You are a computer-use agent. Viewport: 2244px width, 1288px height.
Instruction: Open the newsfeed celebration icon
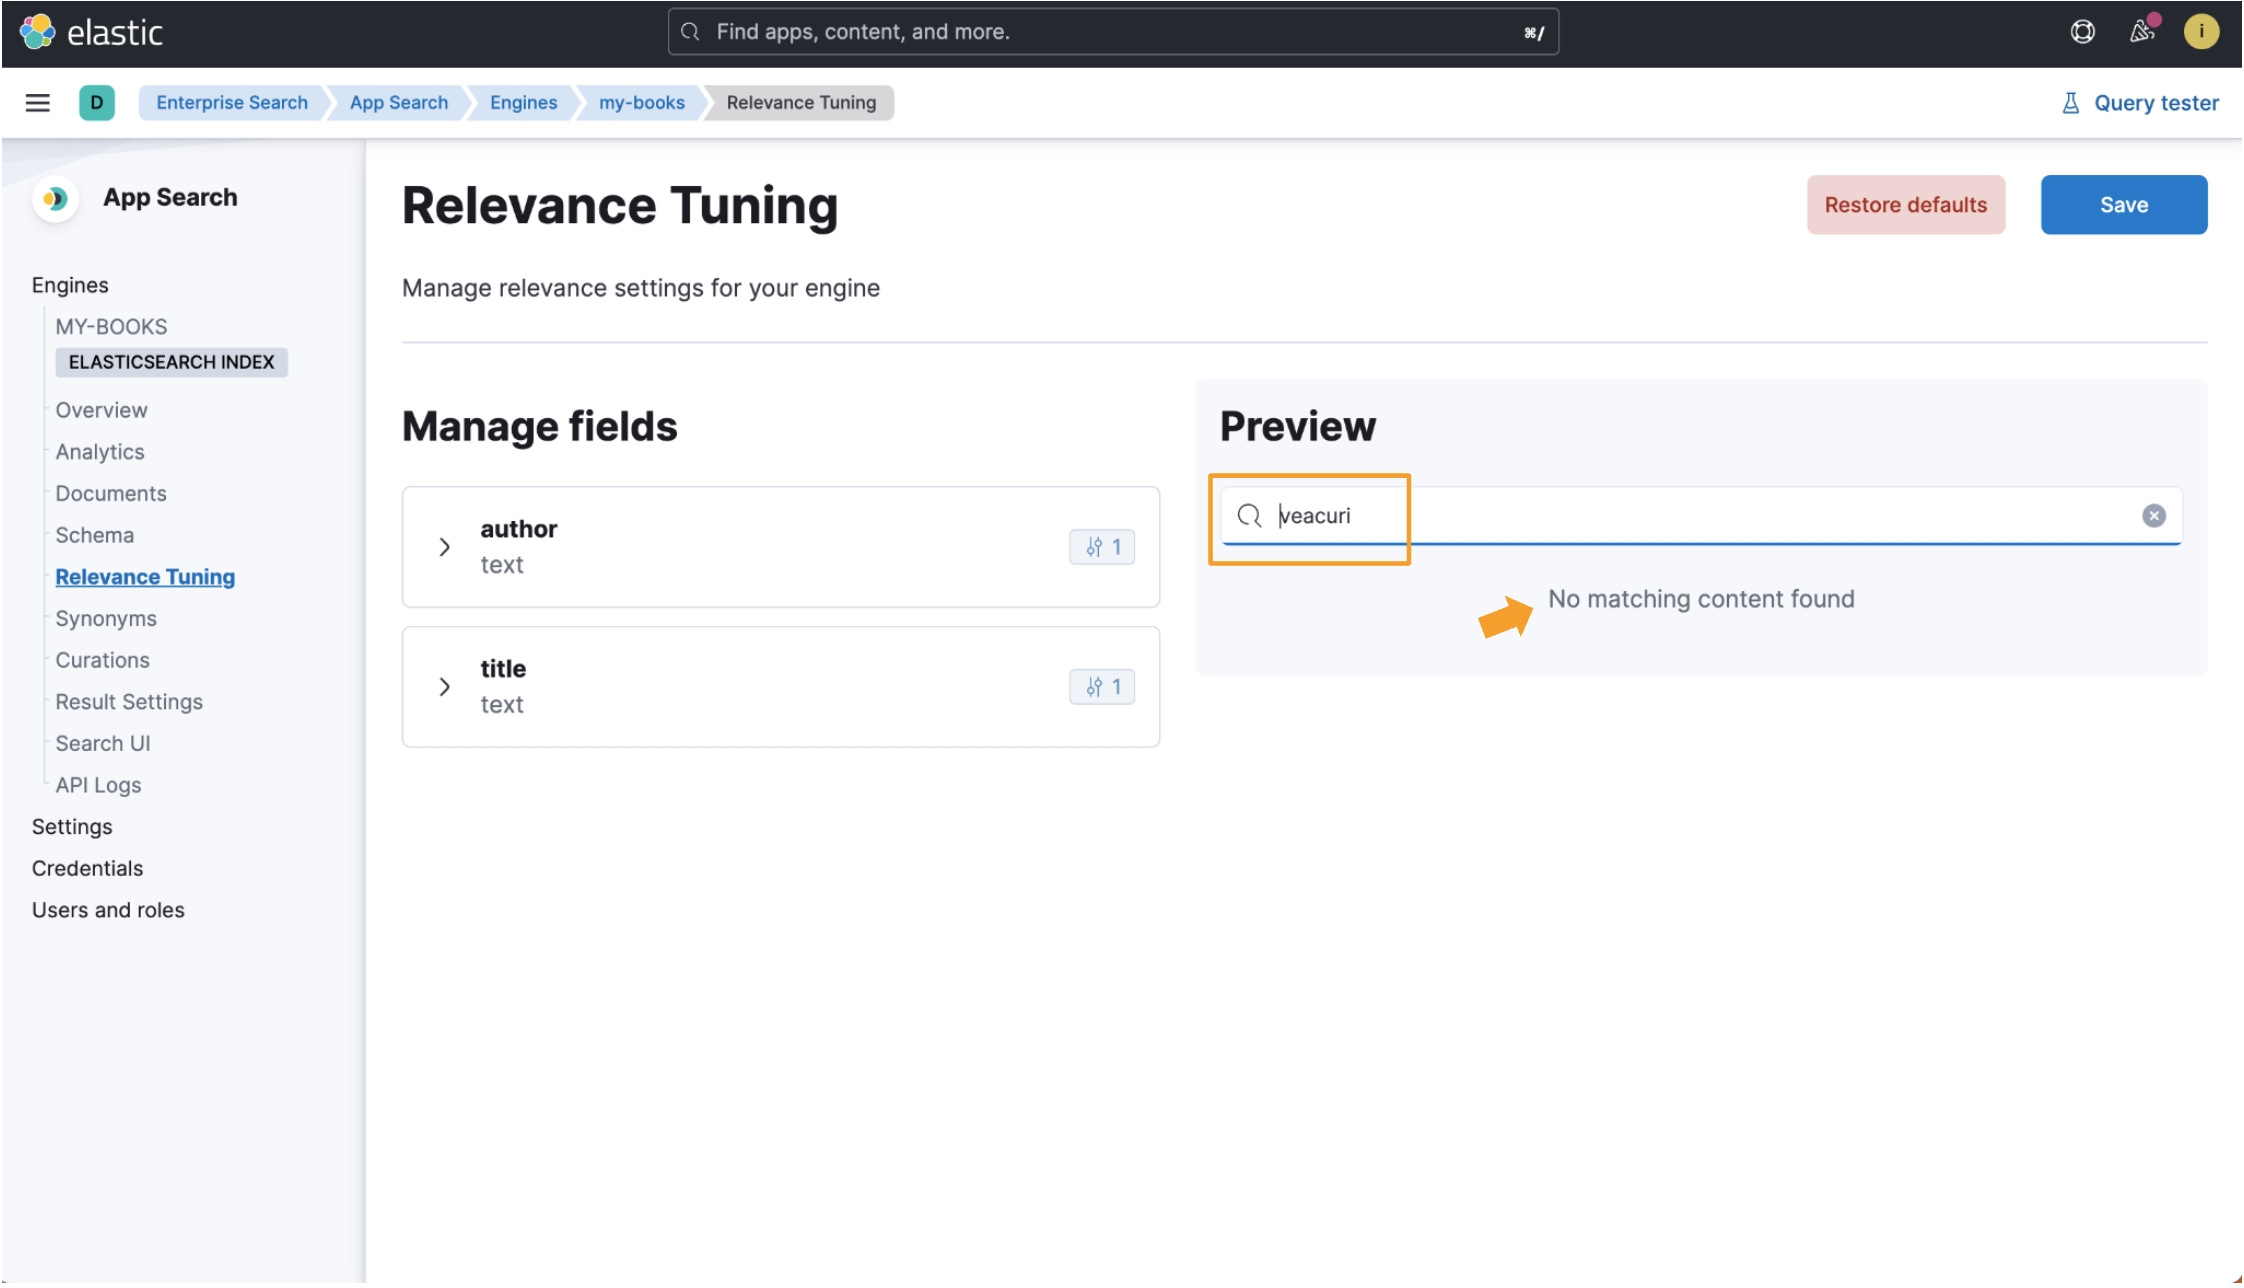pyautogui.click(x=2142, y=31)
